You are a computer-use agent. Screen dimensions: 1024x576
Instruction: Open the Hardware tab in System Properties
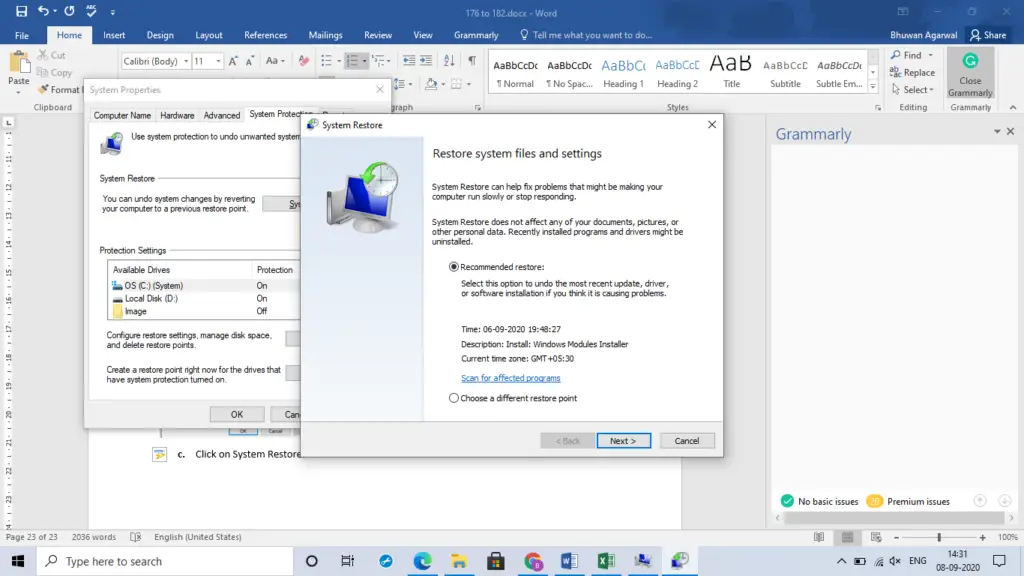tap(177, 116)
